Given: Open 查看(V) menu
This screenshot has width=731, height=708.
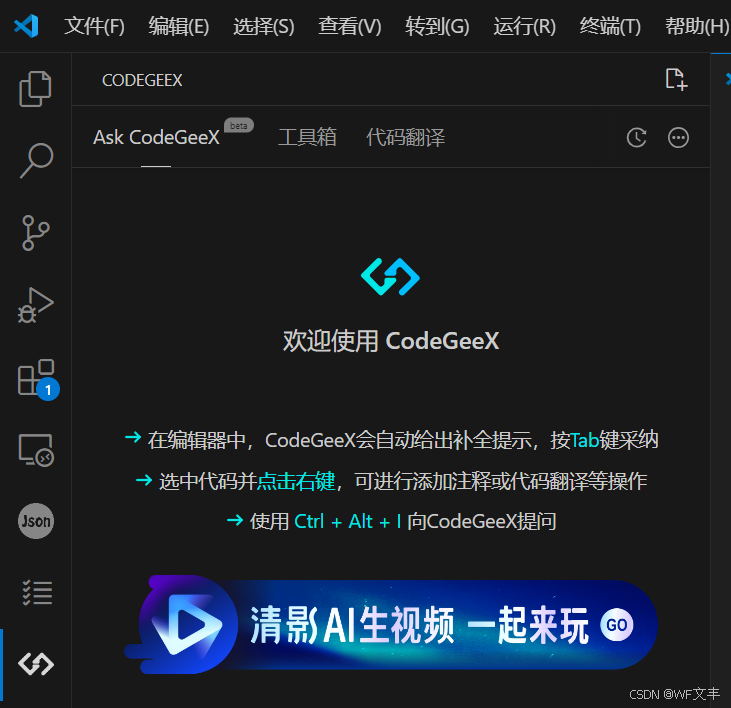Looking at the screenshot, I should pyautogui.click(x=350, y=26).
